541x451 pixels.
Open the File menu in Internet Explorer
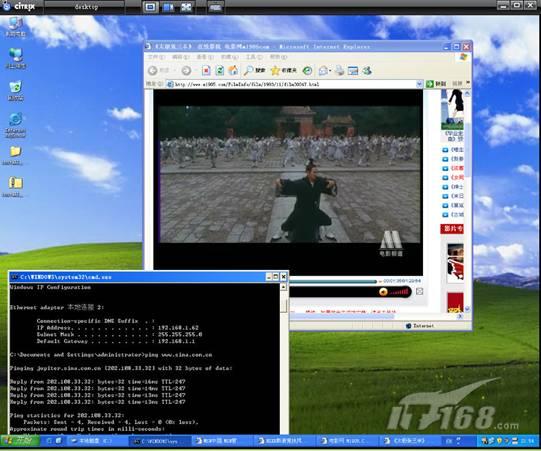coord(156,57)
